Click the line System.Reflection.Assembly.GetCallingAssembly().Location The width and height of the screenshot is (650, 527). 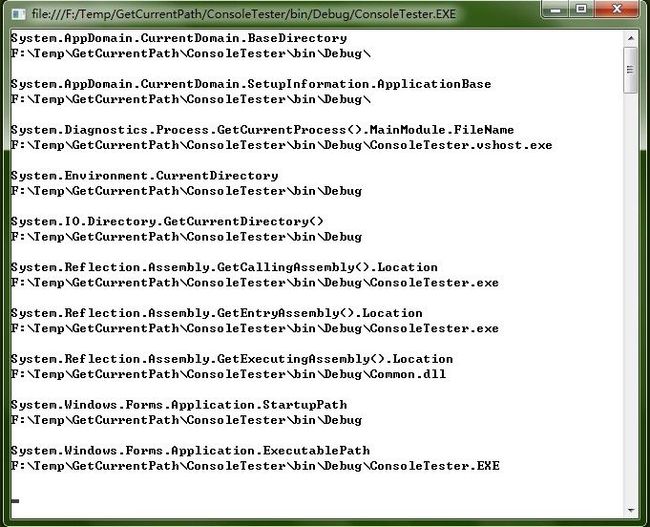coord(224,267)
